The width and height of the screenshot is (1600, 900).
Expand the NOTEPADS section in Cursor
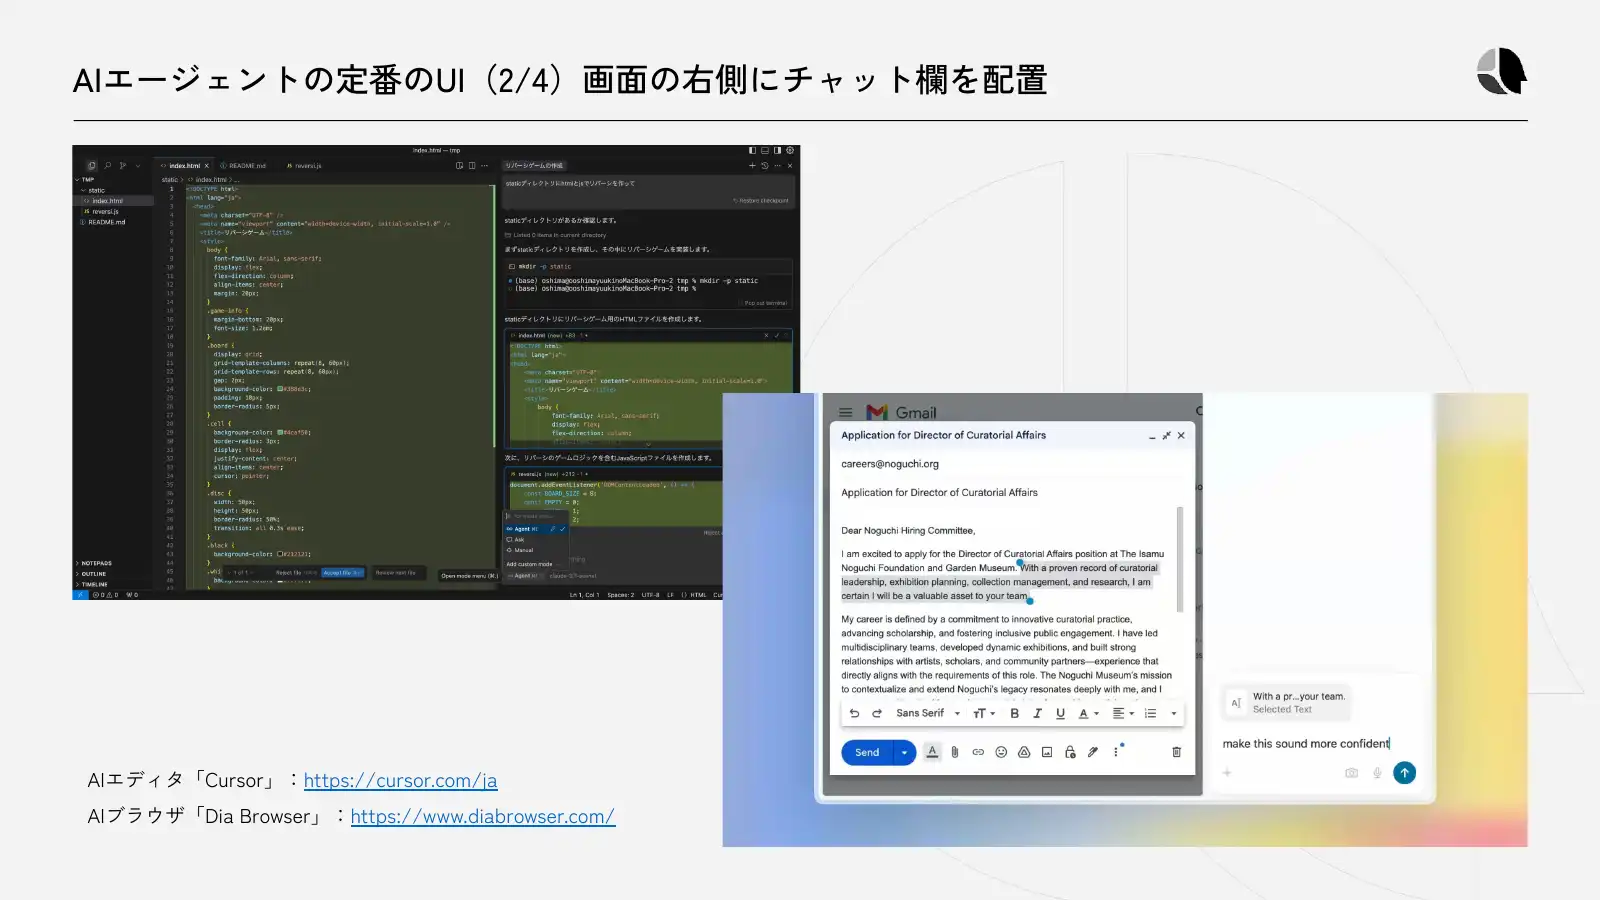point(93,564)
